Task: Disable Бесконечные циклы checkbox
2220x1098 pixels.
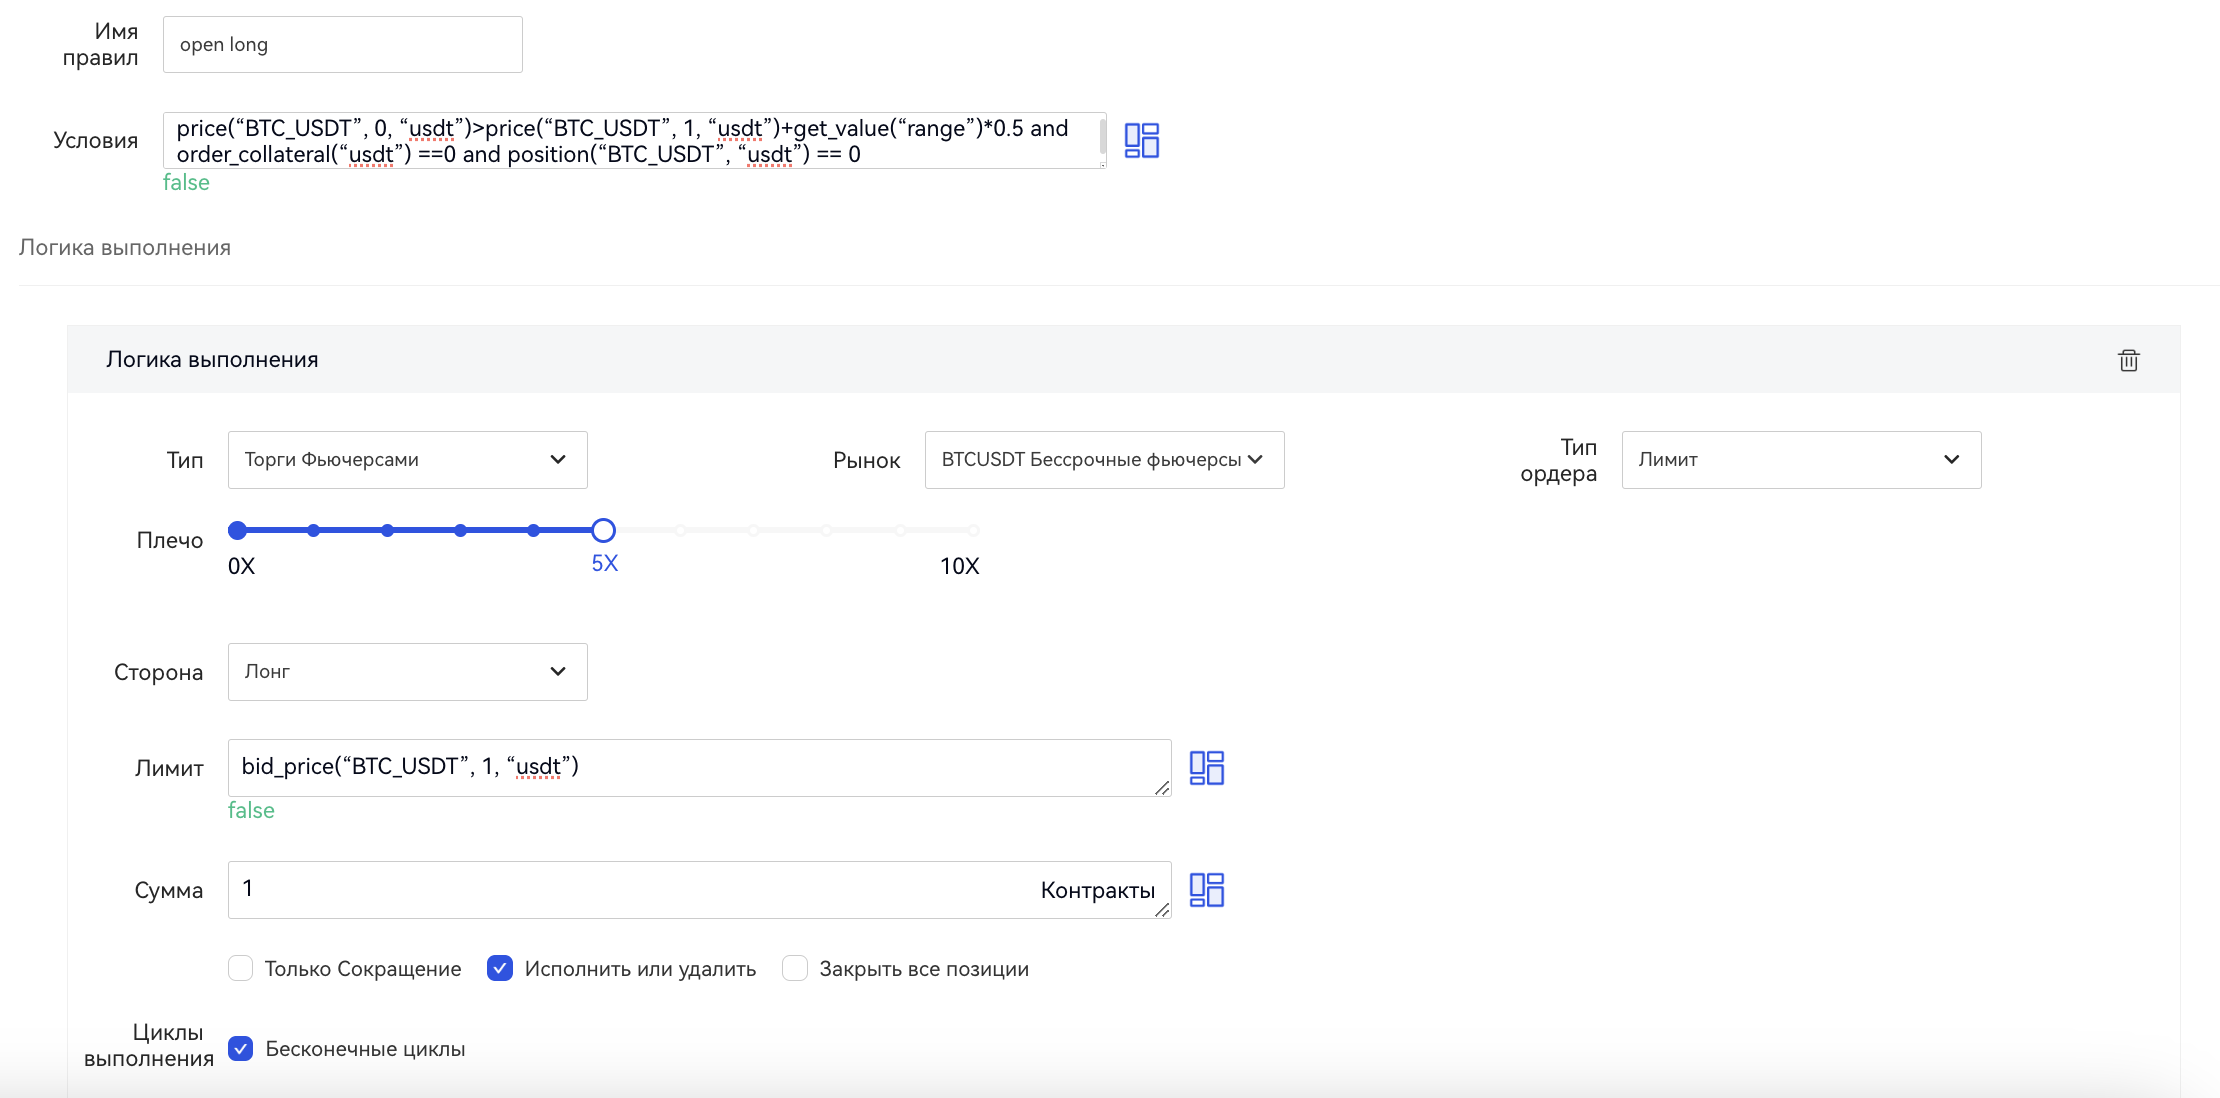Action: tap(241, 1048)
